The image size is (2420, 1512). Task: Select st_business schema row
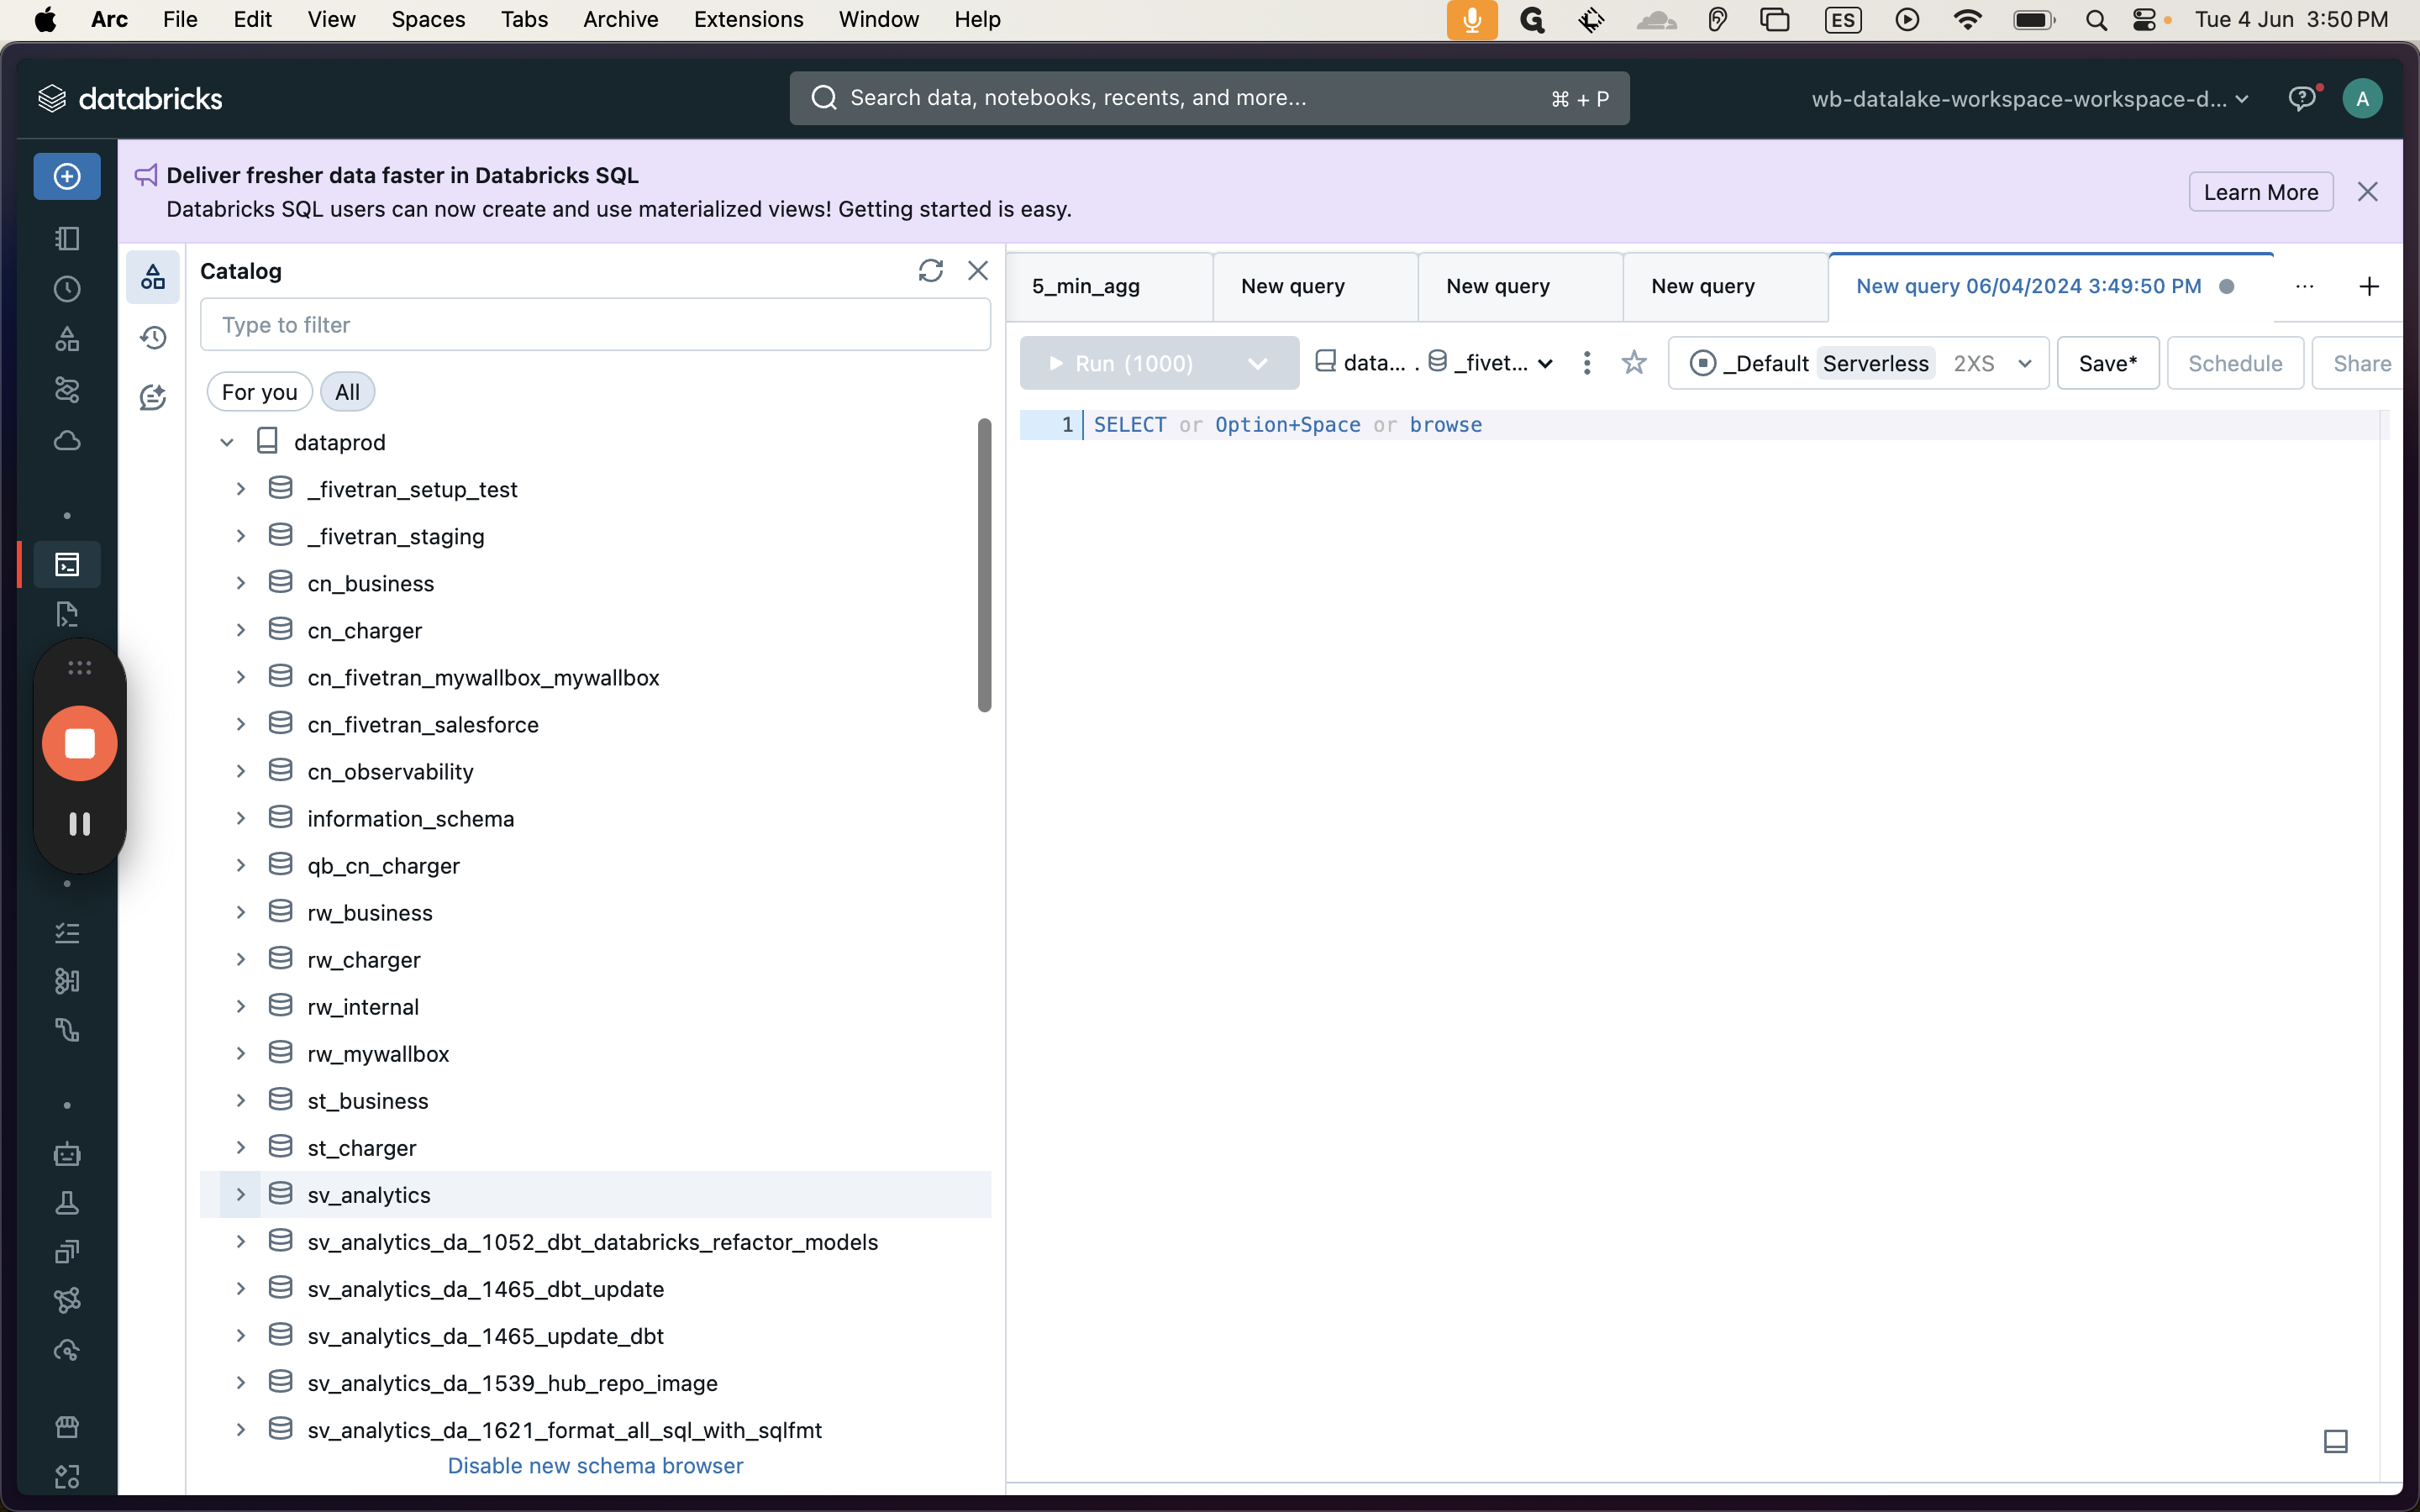click(595, 1100)
